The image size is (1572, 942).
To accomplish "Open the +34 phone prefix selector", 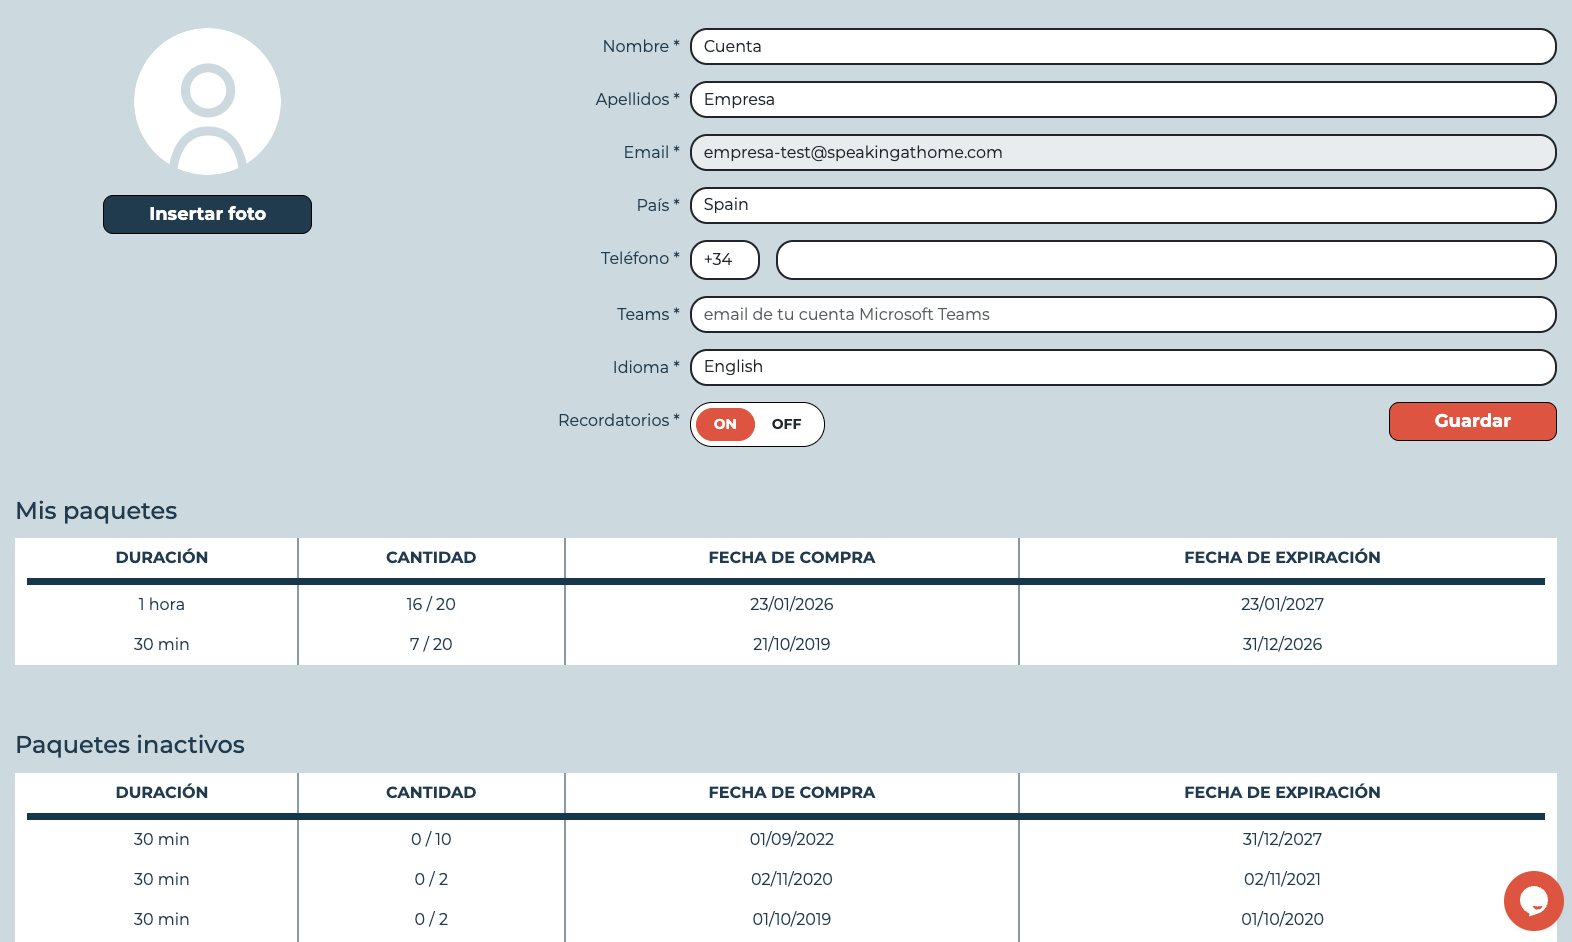I will pyautogui.click(x=725, y=259).
